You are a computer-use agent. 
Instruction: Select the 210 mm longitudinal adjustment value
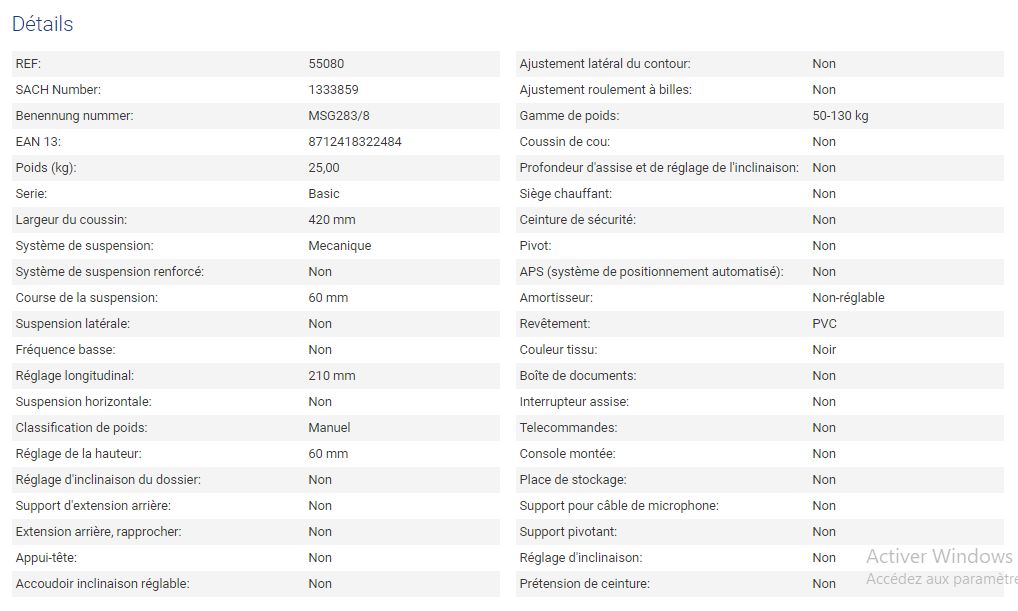[331, 376]
